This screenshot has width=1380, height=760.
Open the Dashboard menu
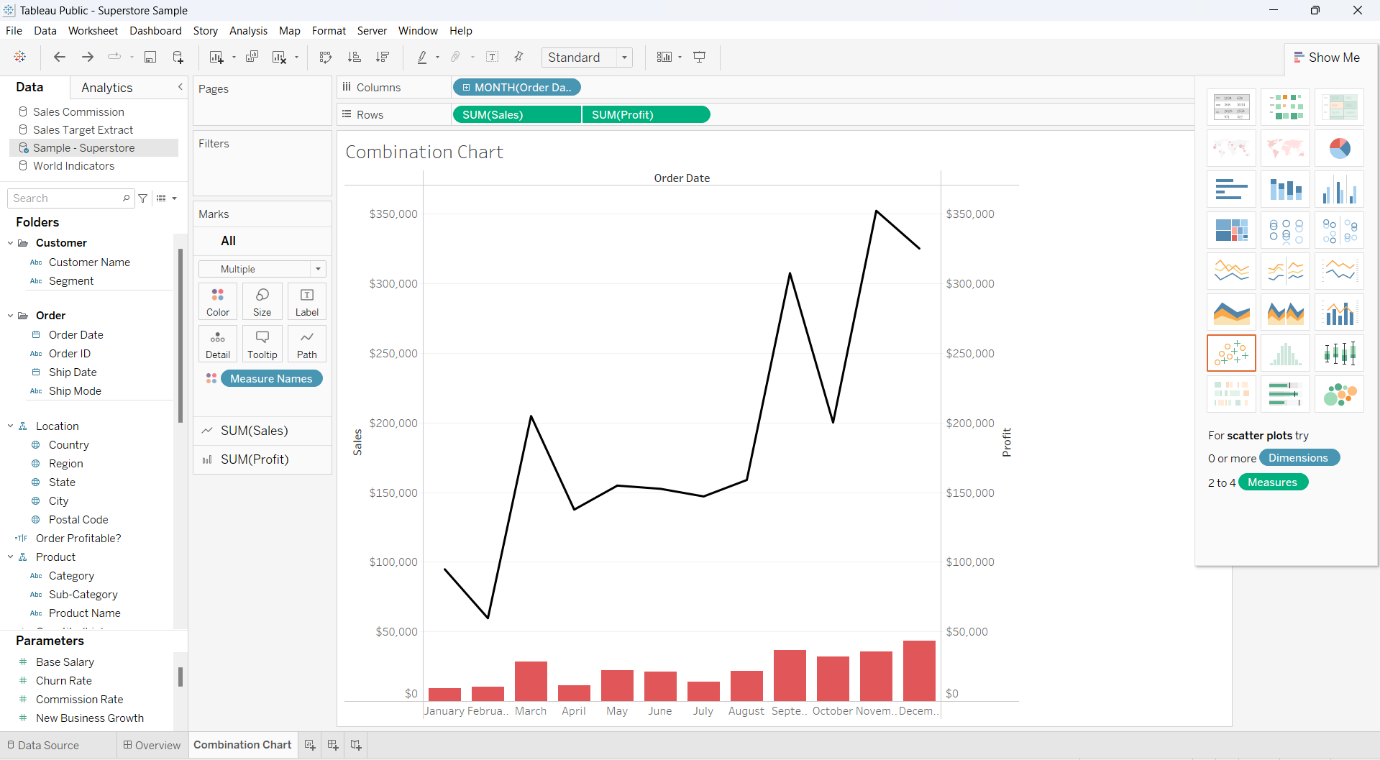155,31
